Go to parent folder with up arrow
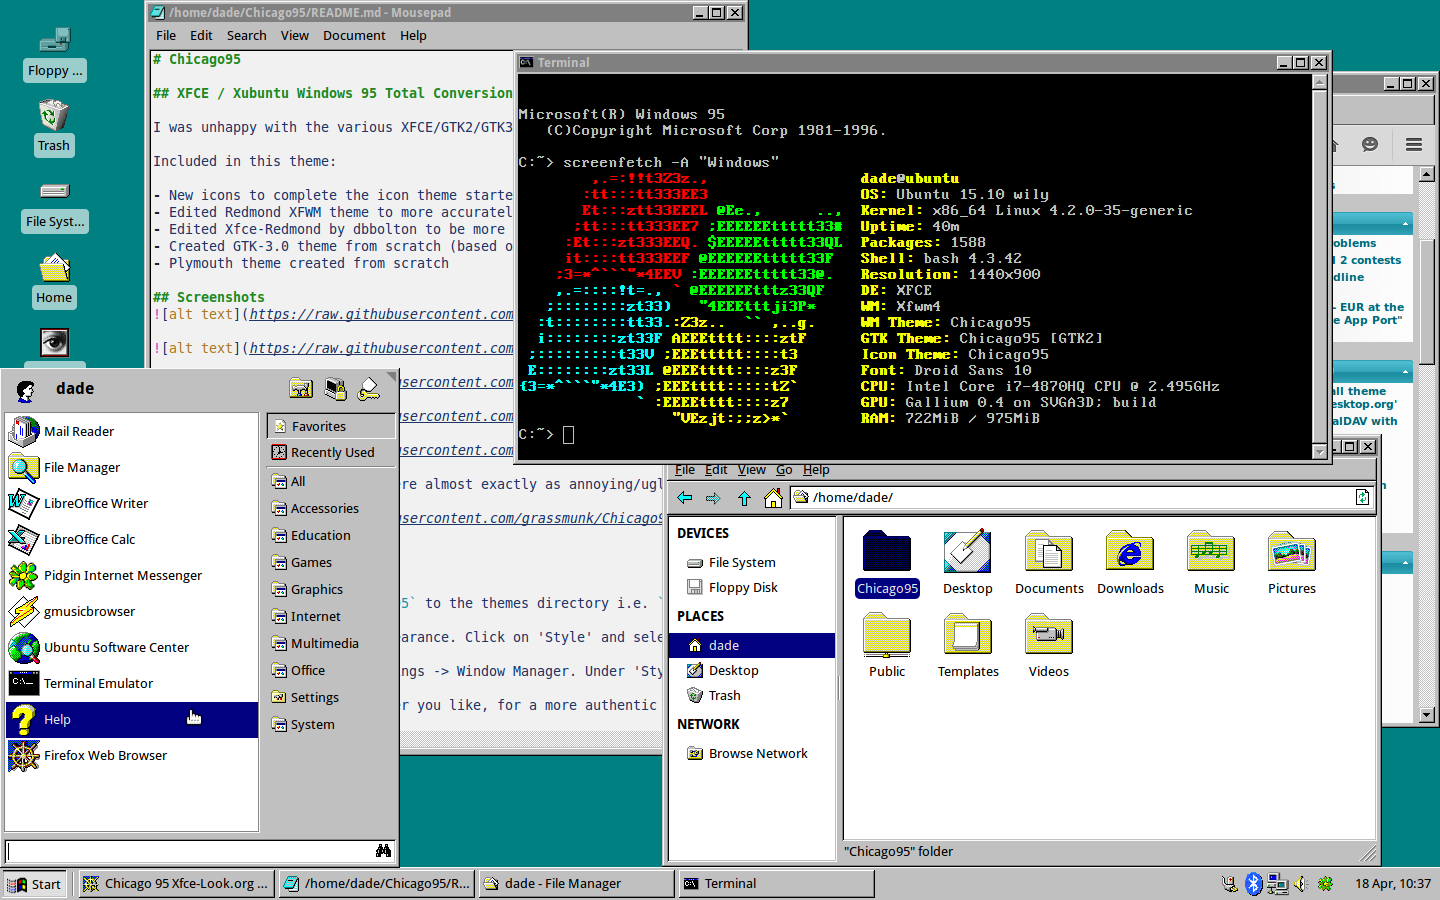 click(744, 498)
